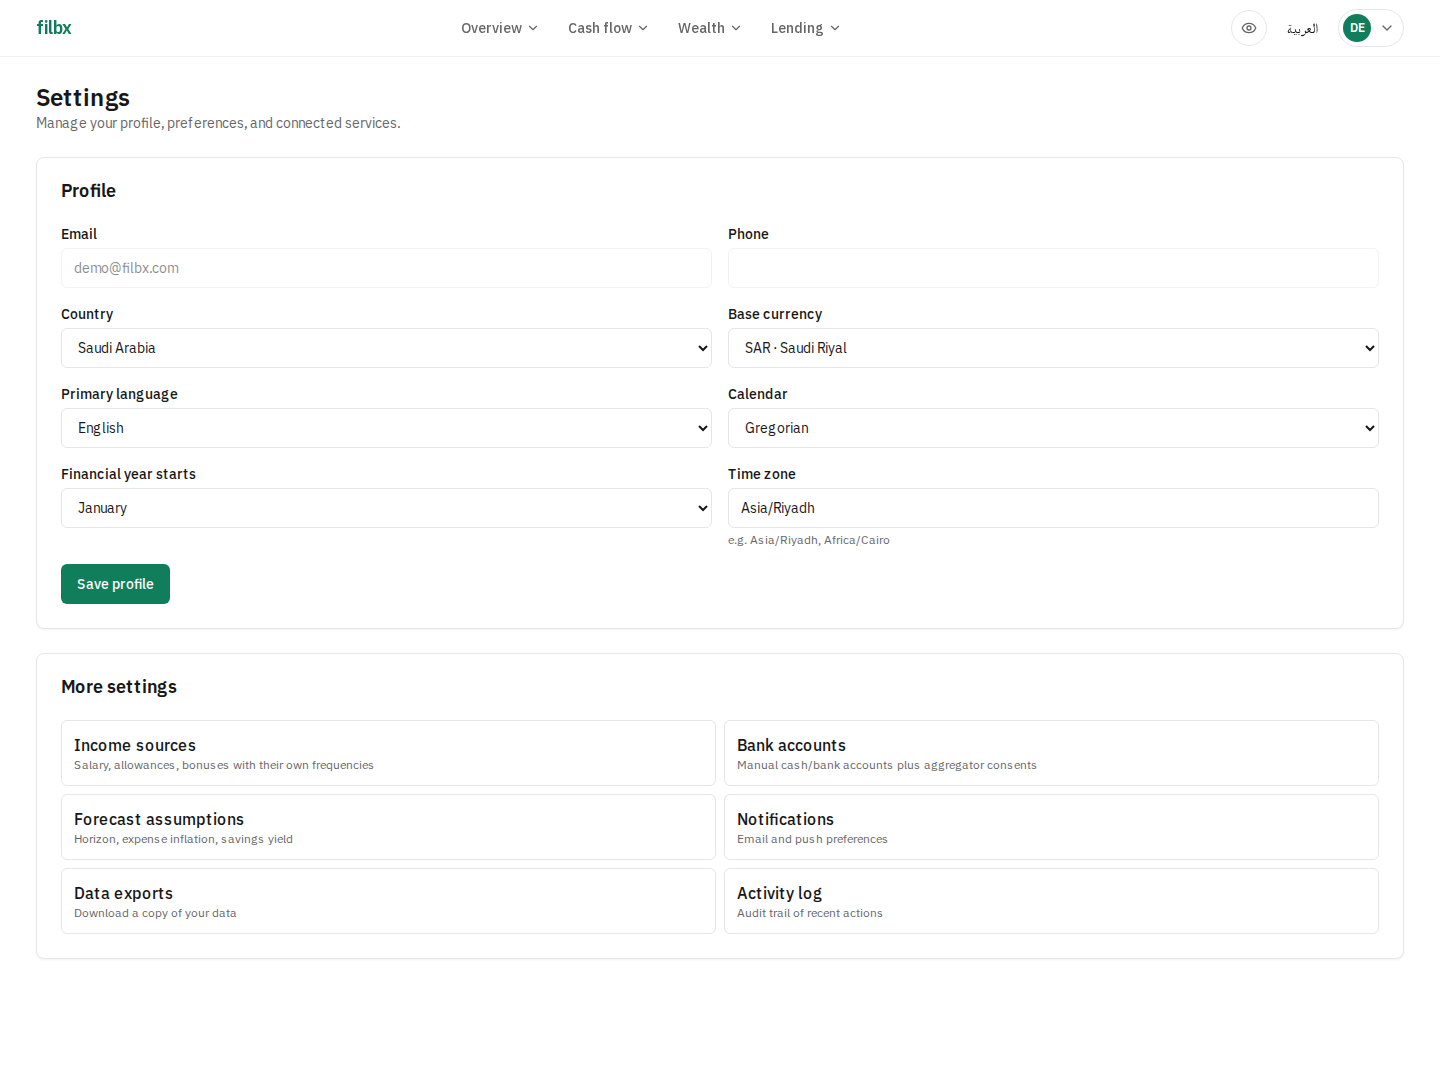Click the Save profile button
The width and height of the screenshot is (1440, 1080).
tap(115, 584)
